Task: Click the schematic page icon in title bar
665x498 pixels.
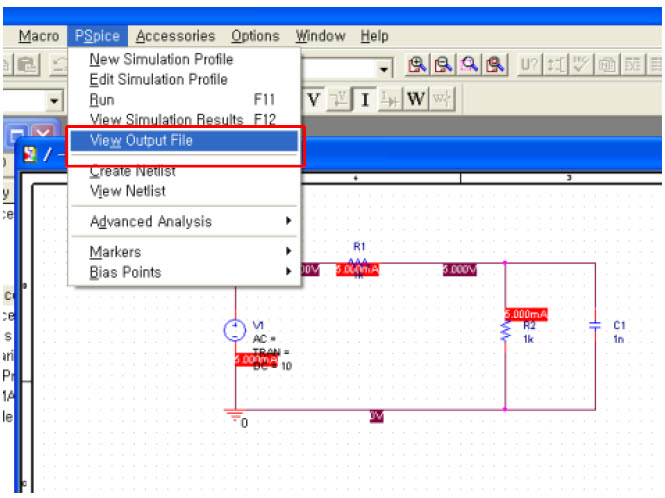Action: [30, 154]
